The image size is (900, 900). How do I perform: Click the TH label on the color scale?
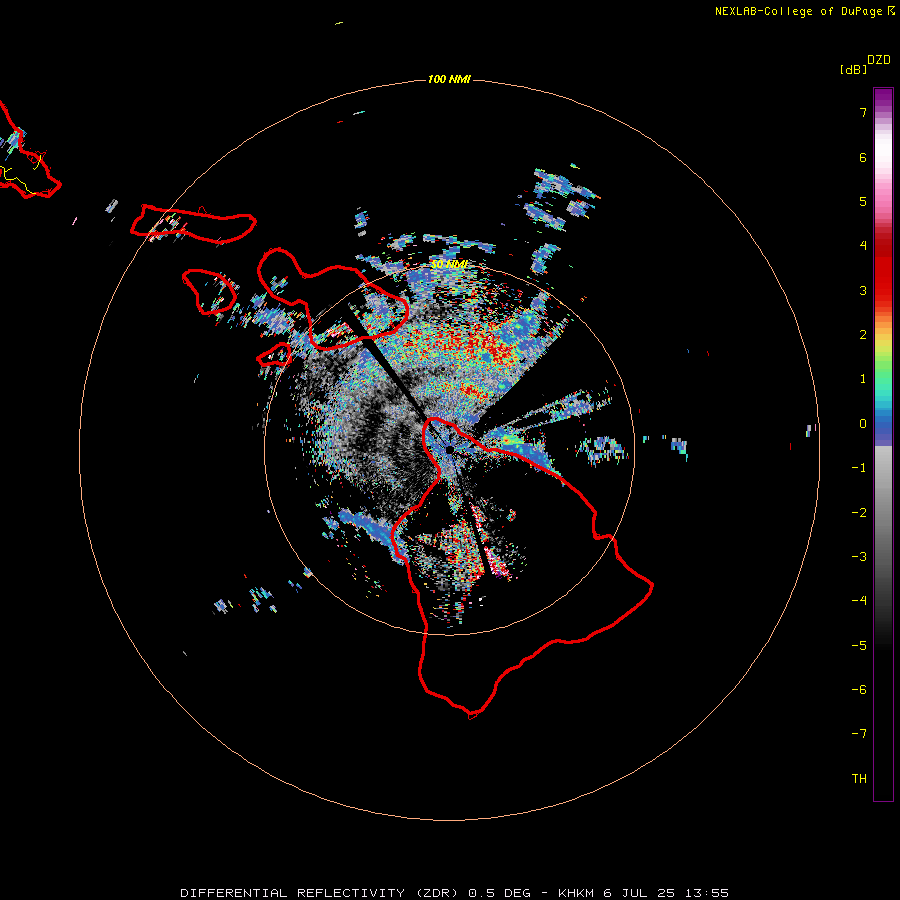859,779
